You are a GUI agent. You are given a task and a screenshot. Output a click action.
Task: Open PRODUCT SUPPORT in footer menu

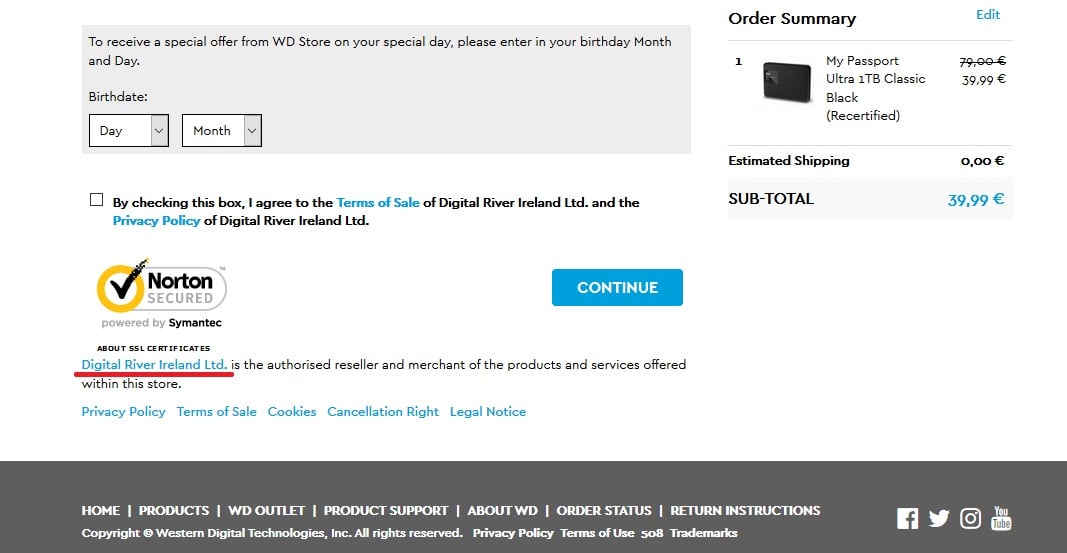(x=386, y=511)
